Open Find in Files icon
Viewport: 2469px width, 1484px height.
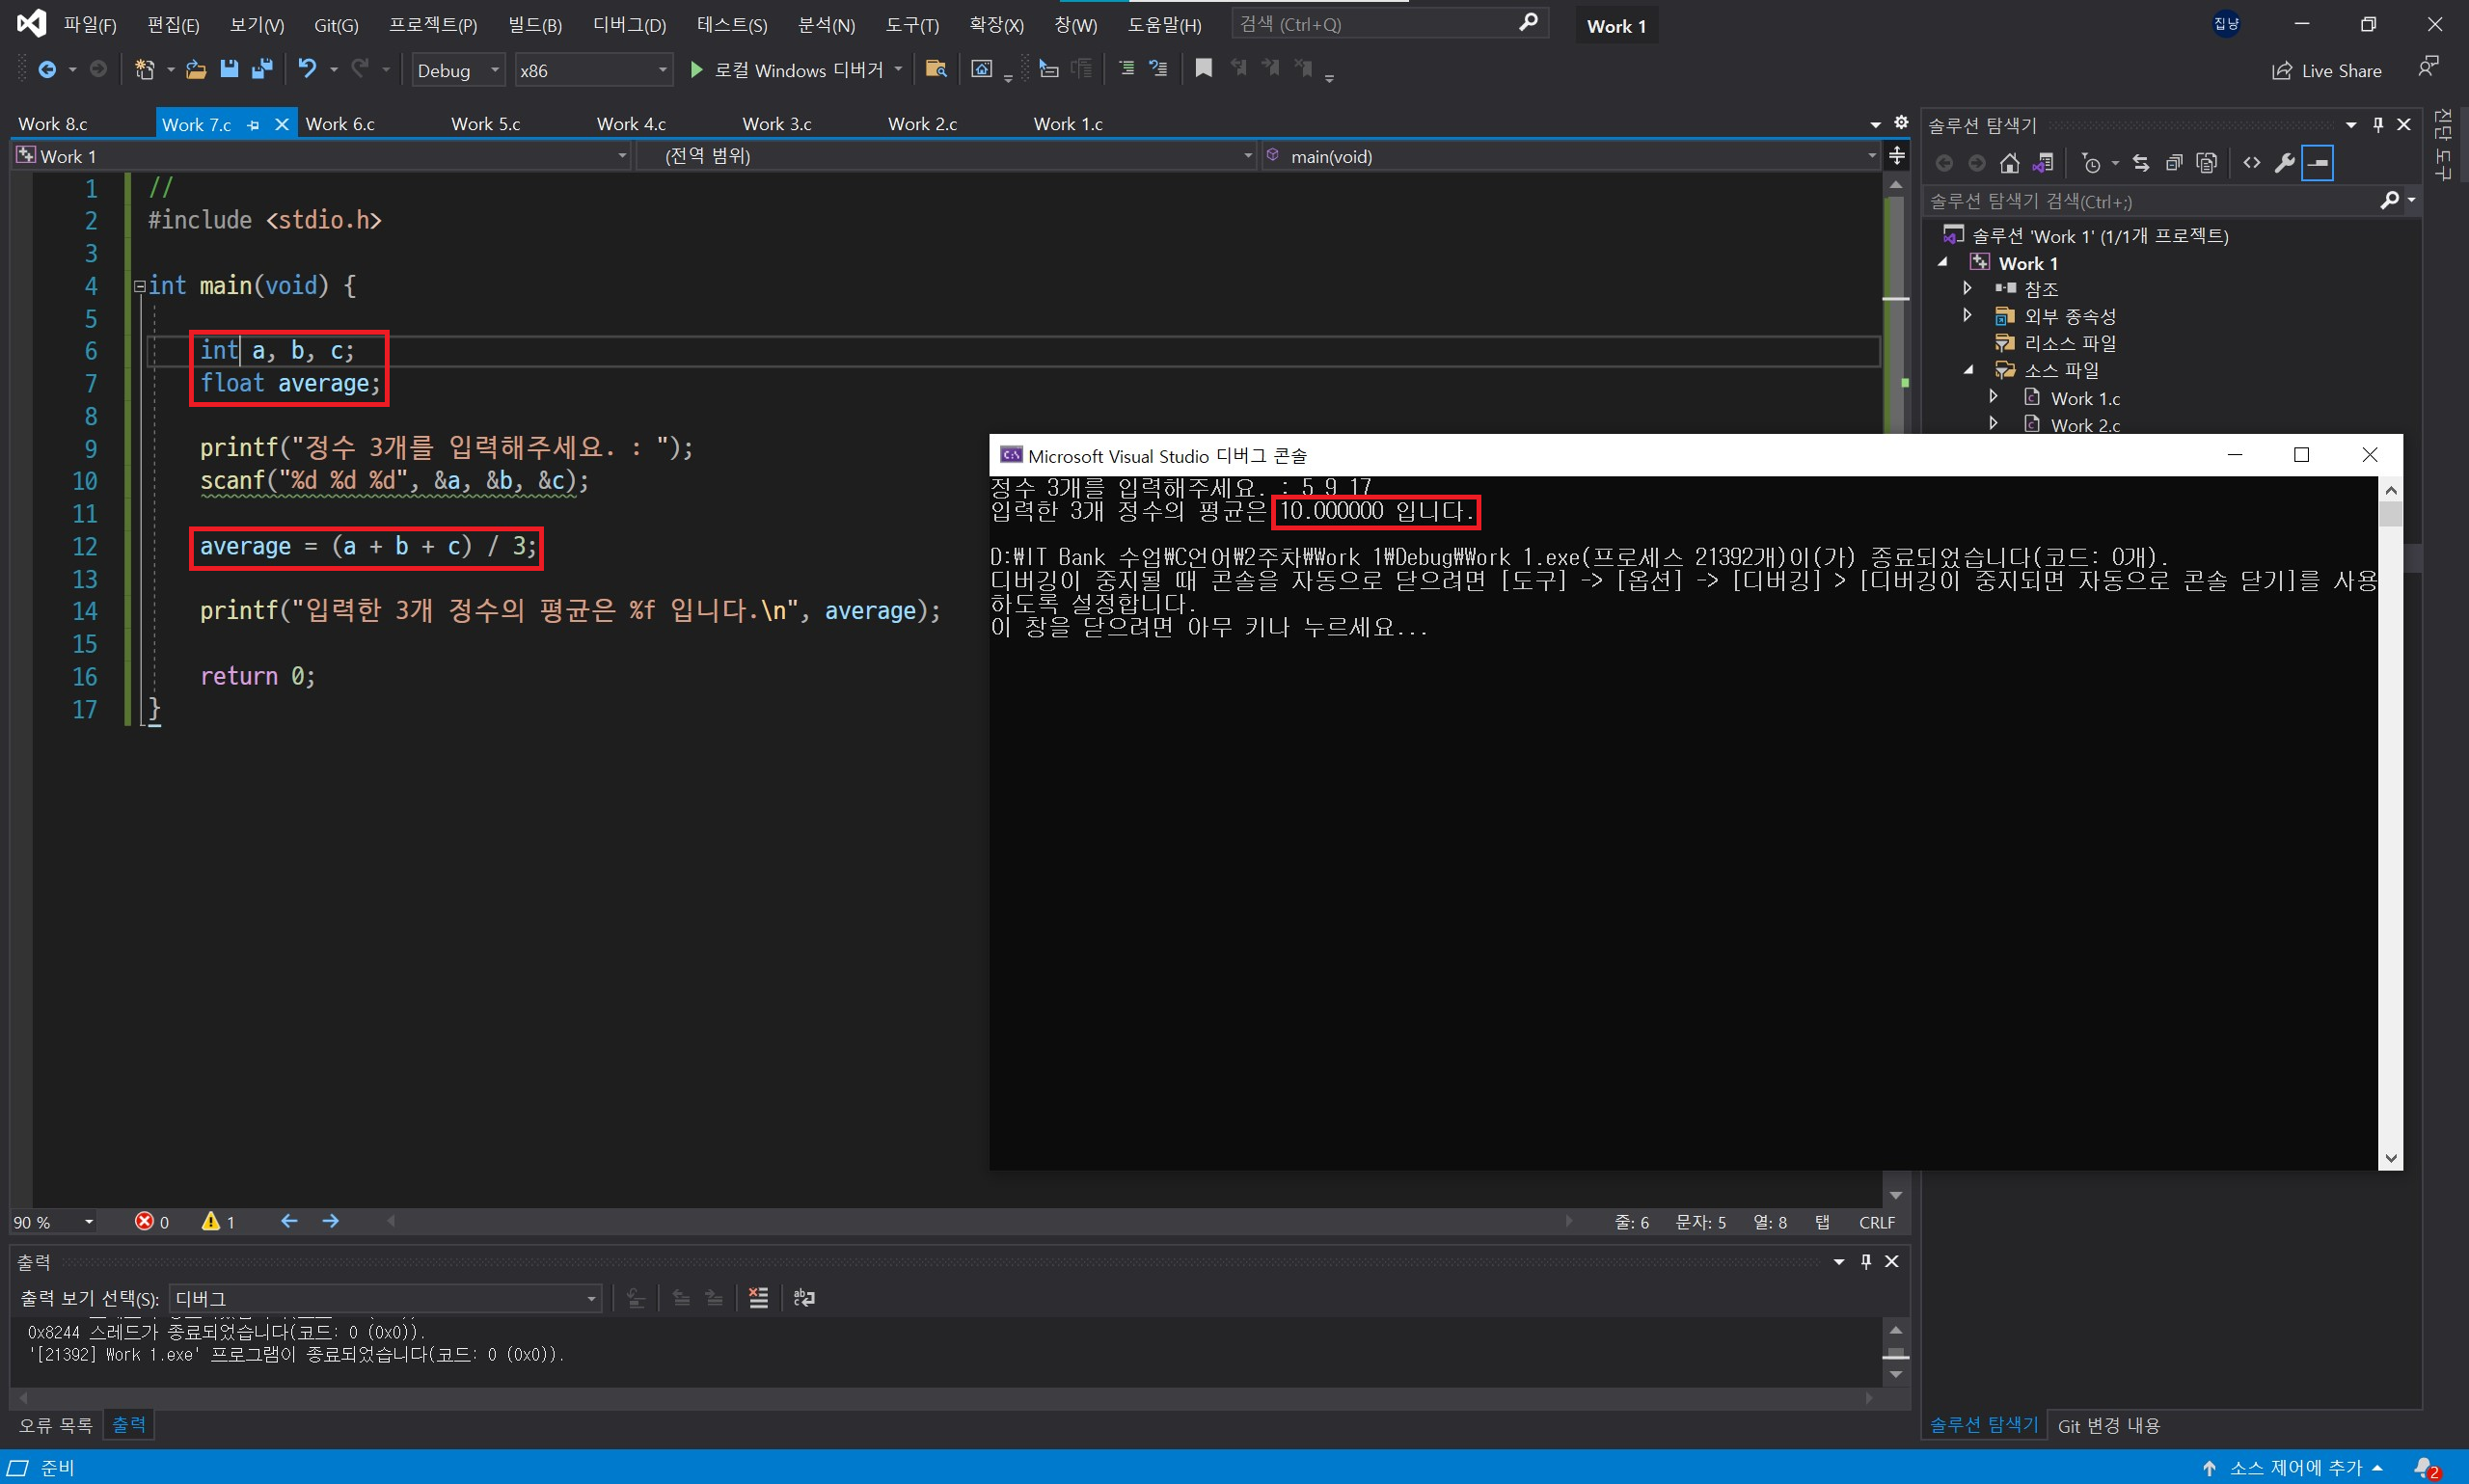(x=935, y=69)
